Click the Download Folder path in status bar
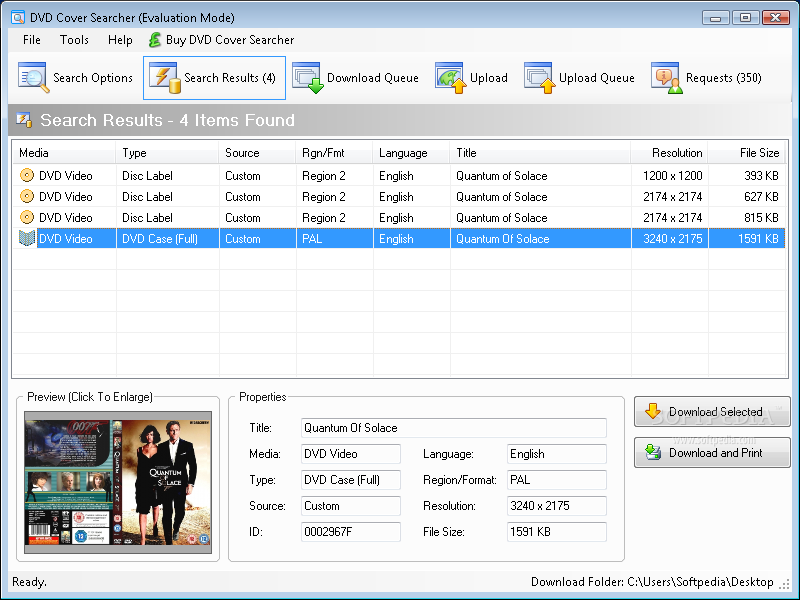The width and height of the screenshot is (800, 600). 652,582
